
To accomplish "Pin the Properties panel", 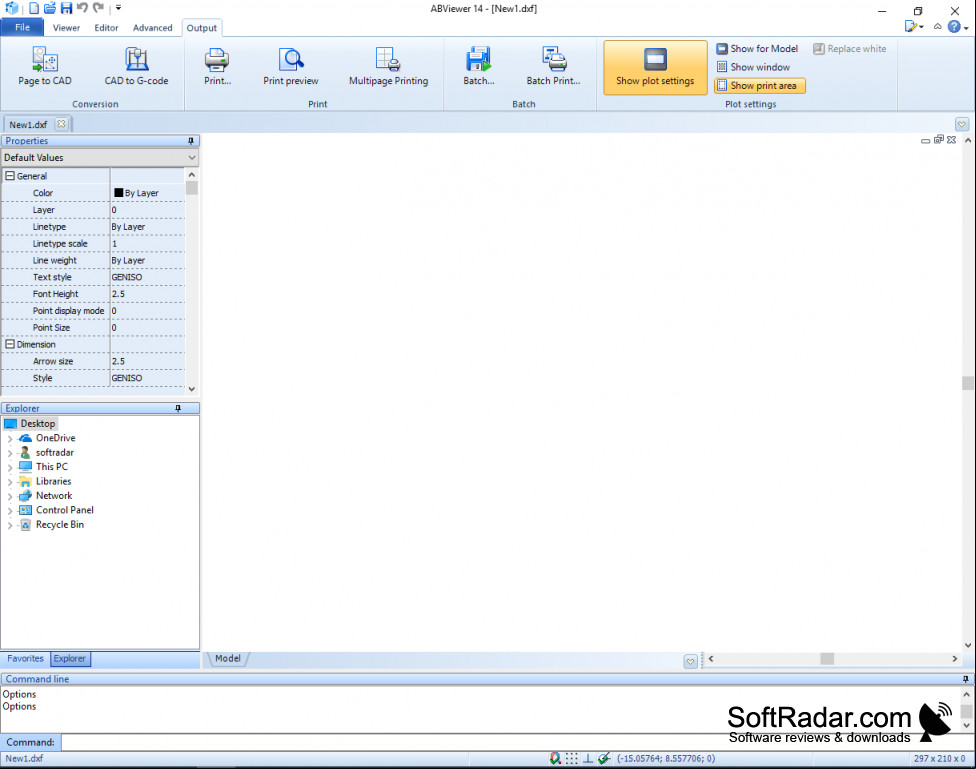I will 191,141.
